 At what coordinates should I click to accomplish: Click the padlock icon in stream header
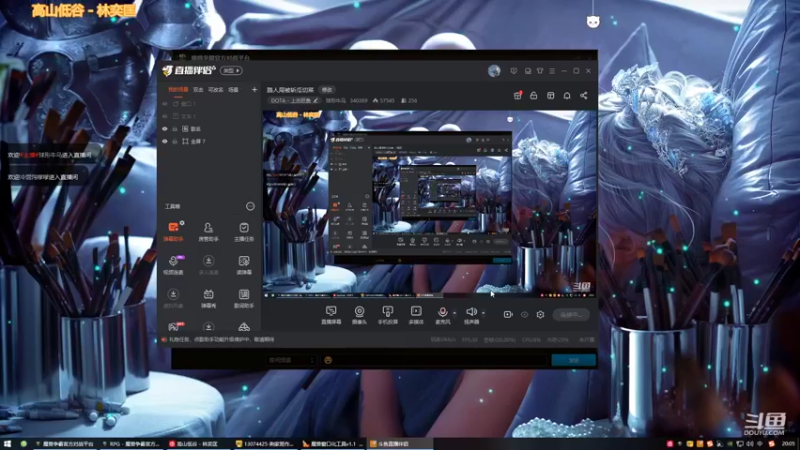534,95
